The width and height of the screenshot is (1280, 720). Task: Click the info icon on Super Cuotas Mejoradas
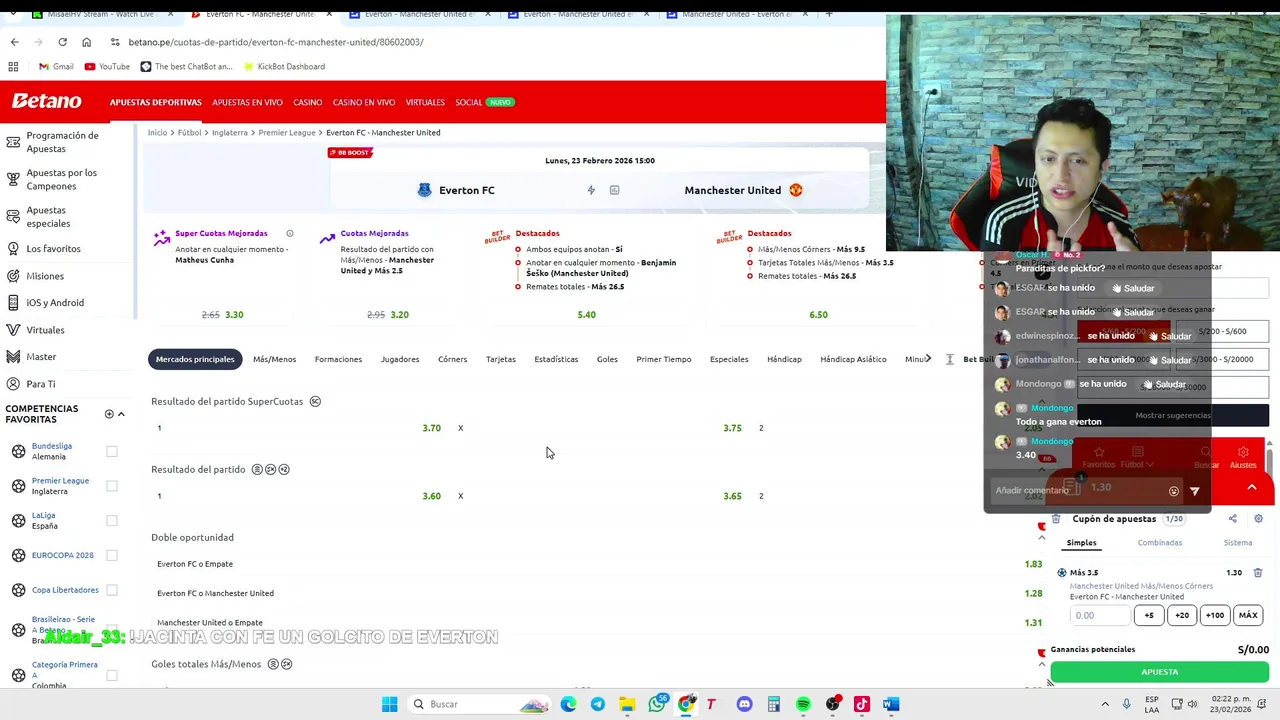click(x=290, y=233)
